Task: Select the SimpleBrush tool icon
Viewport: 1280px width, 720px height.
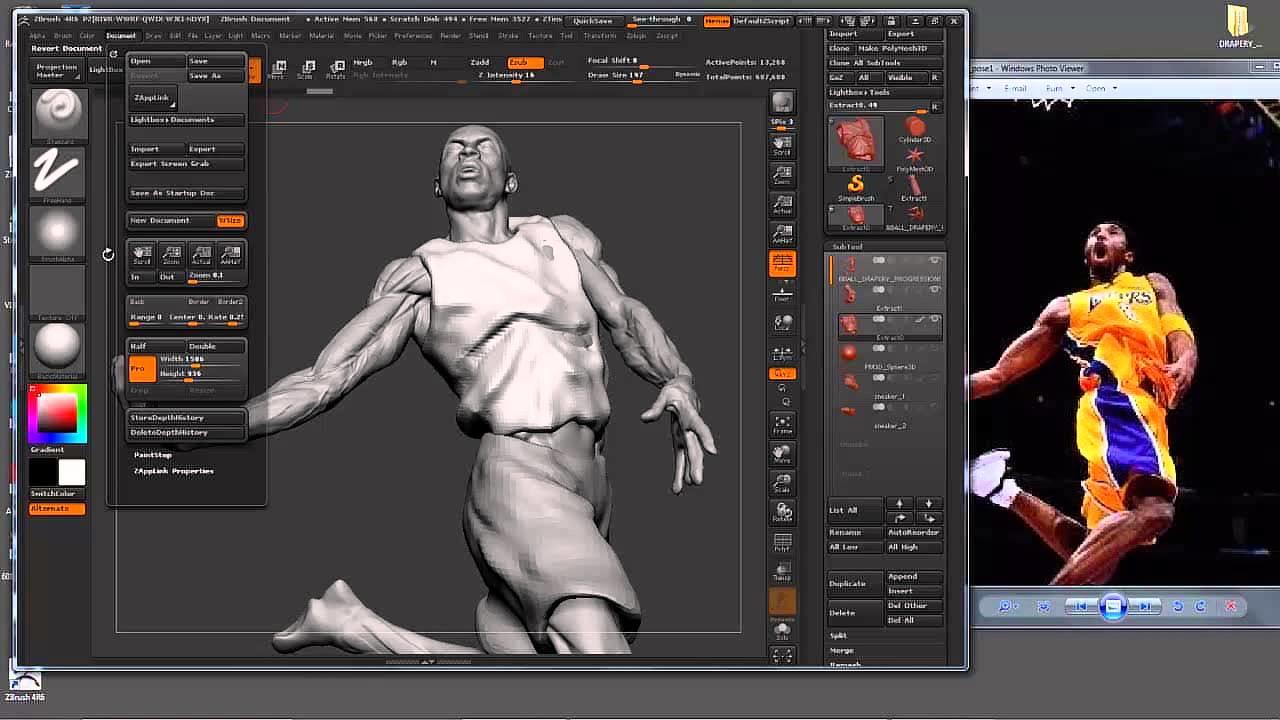Action: [x=855, y=185]
